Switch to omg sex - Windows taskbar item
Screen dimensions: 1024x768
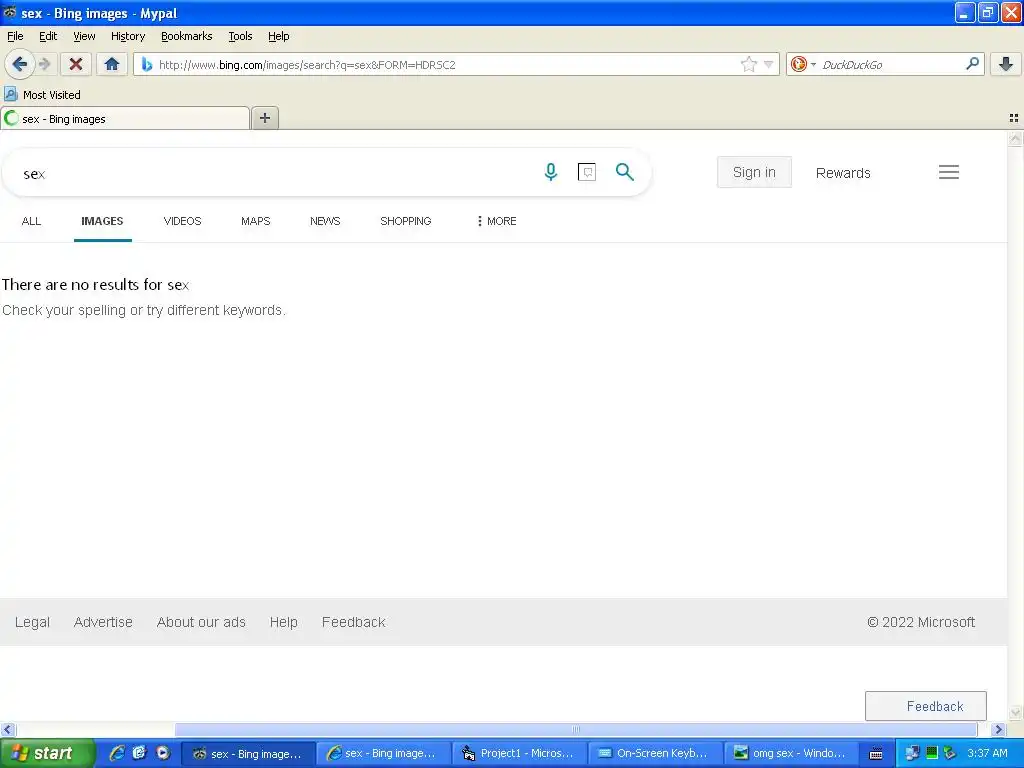coord(791,753)
